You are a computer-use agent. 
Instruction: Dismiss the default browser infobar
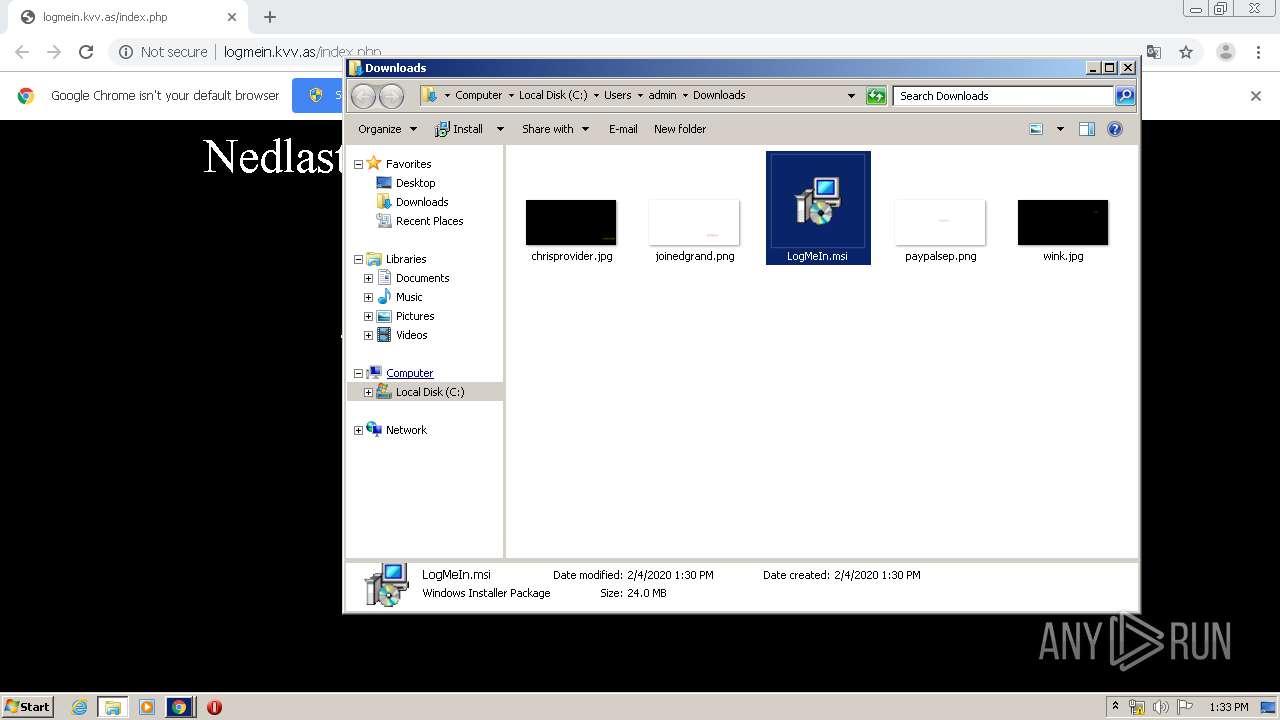pyautogui.click(x=1256, y=96)
